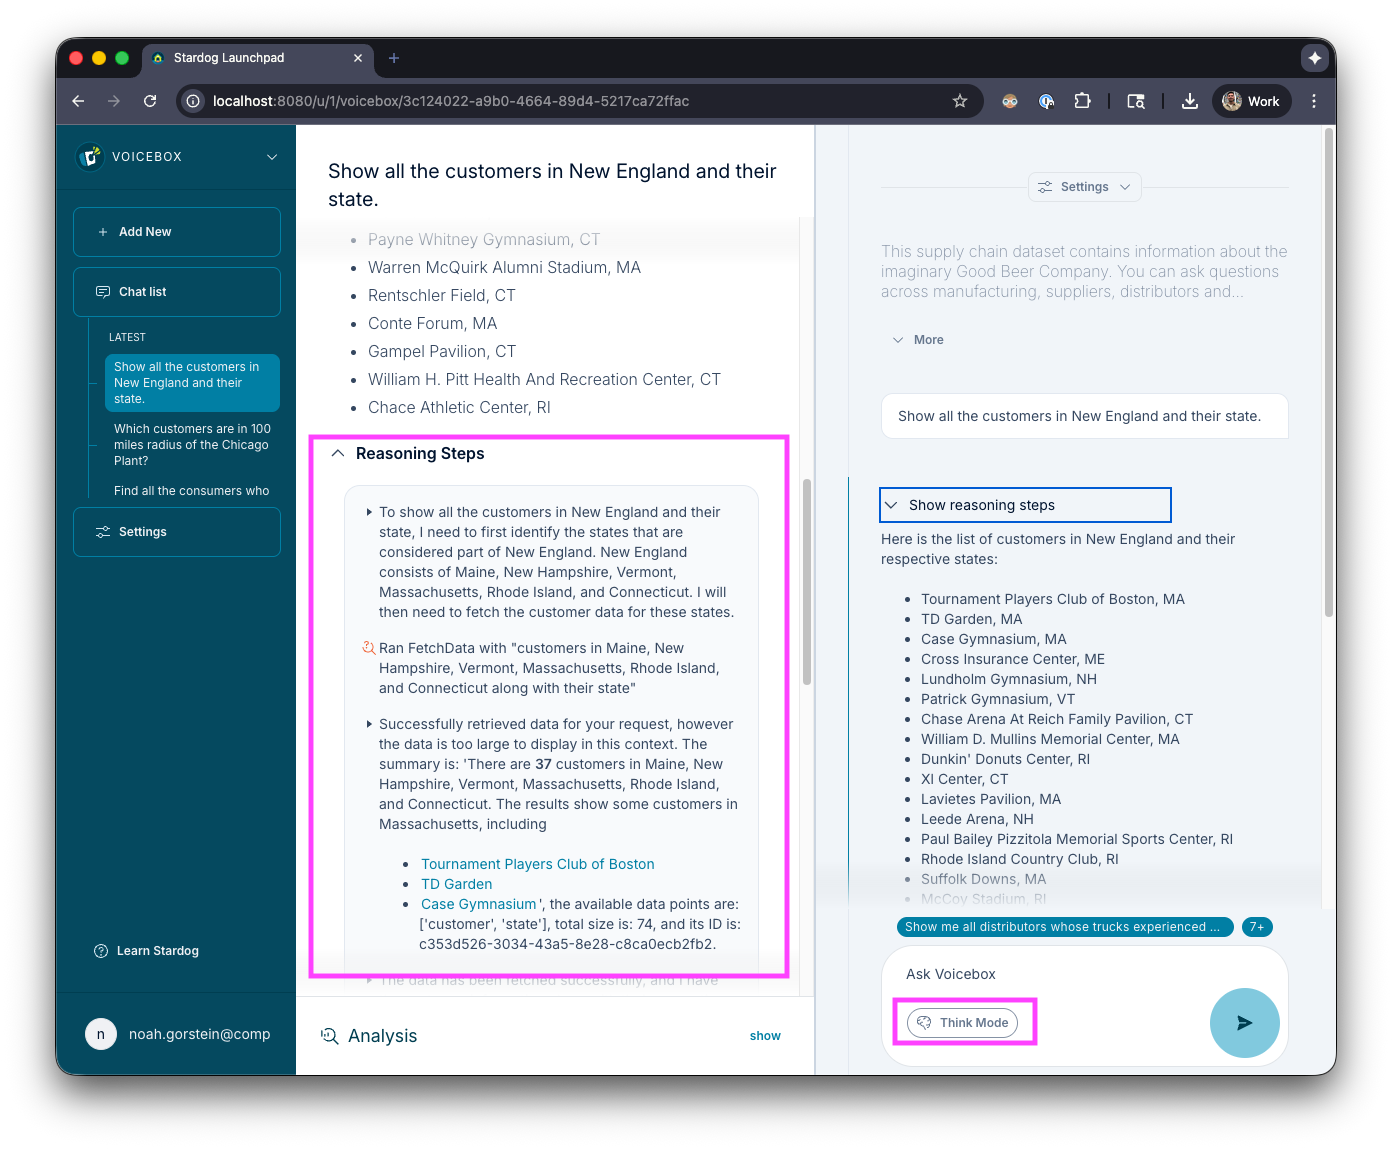Reload the page
The height and width of the screenshot is (1149, 1392).
(x=150, y=101)
